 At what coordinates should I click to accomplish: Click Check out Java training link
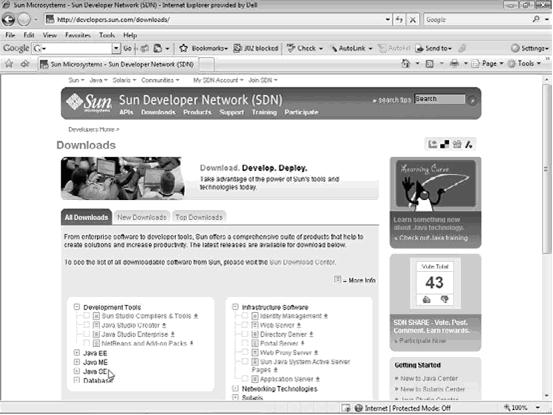click(433, 238)
